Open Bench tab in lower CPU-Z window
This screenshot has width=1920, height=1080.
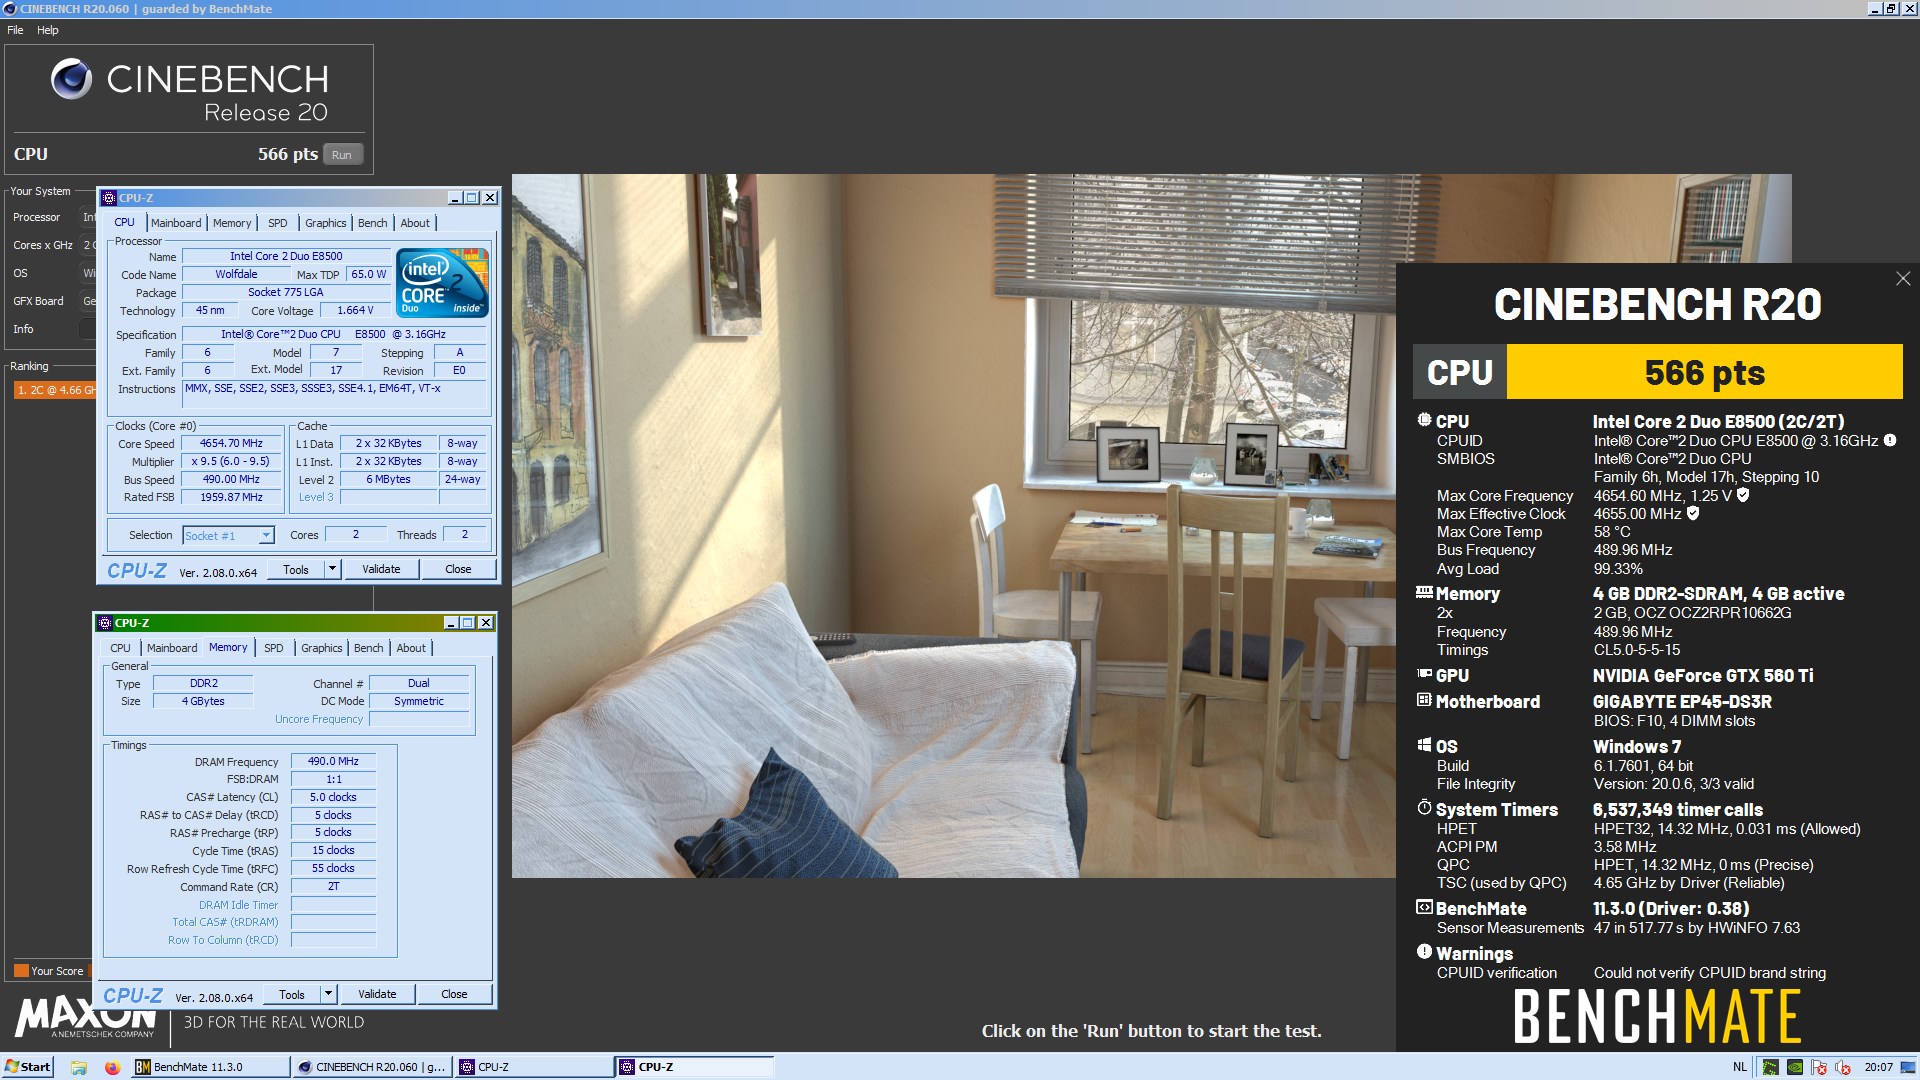(368, 648)
